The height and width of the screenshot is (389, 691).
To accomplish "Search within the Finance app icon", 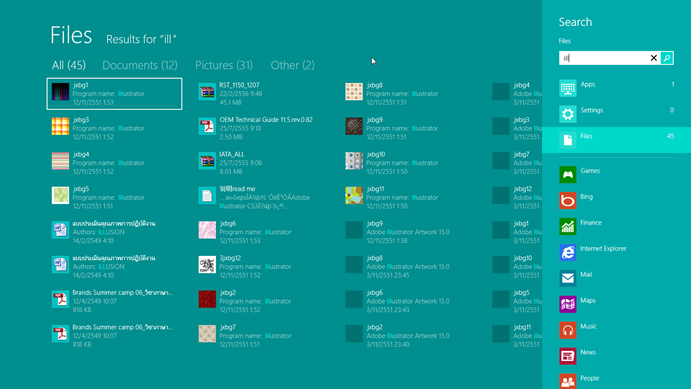I will click(x=568, y=226).
